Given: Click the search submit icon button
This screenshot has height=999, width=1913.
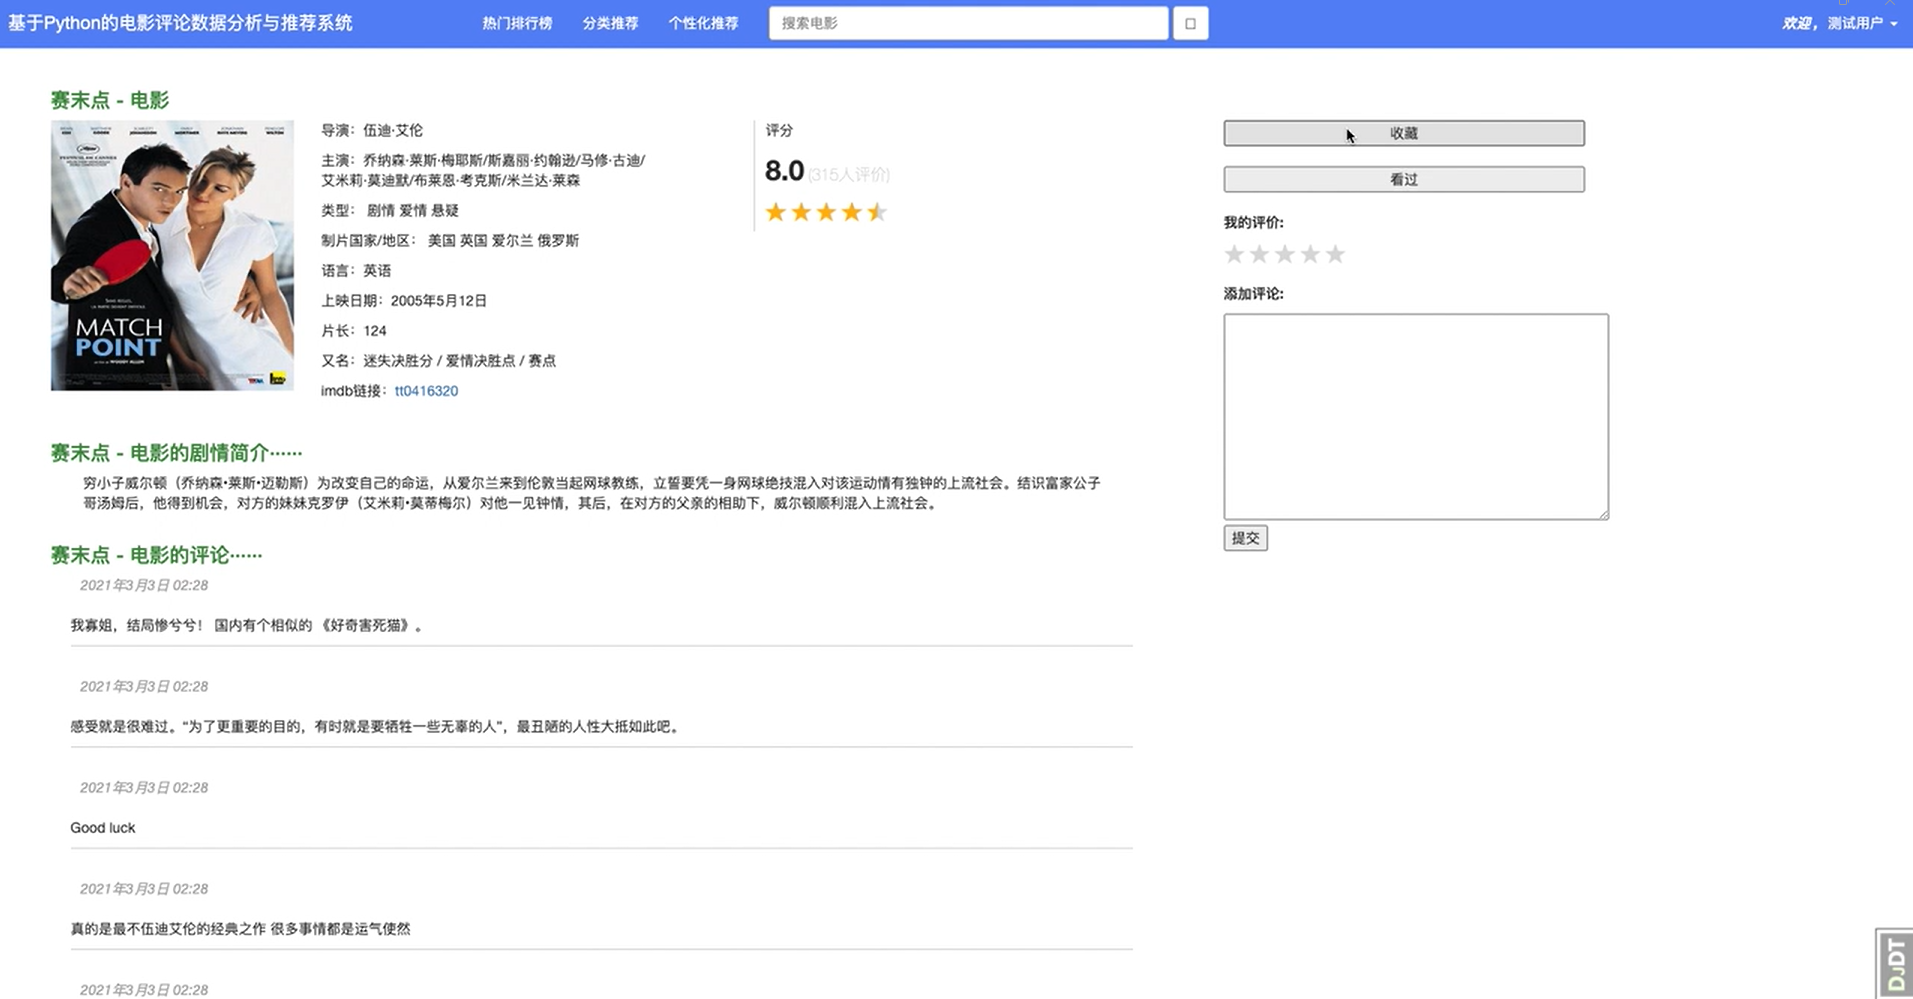Looking at the screenshot, I should point(1190,23).
